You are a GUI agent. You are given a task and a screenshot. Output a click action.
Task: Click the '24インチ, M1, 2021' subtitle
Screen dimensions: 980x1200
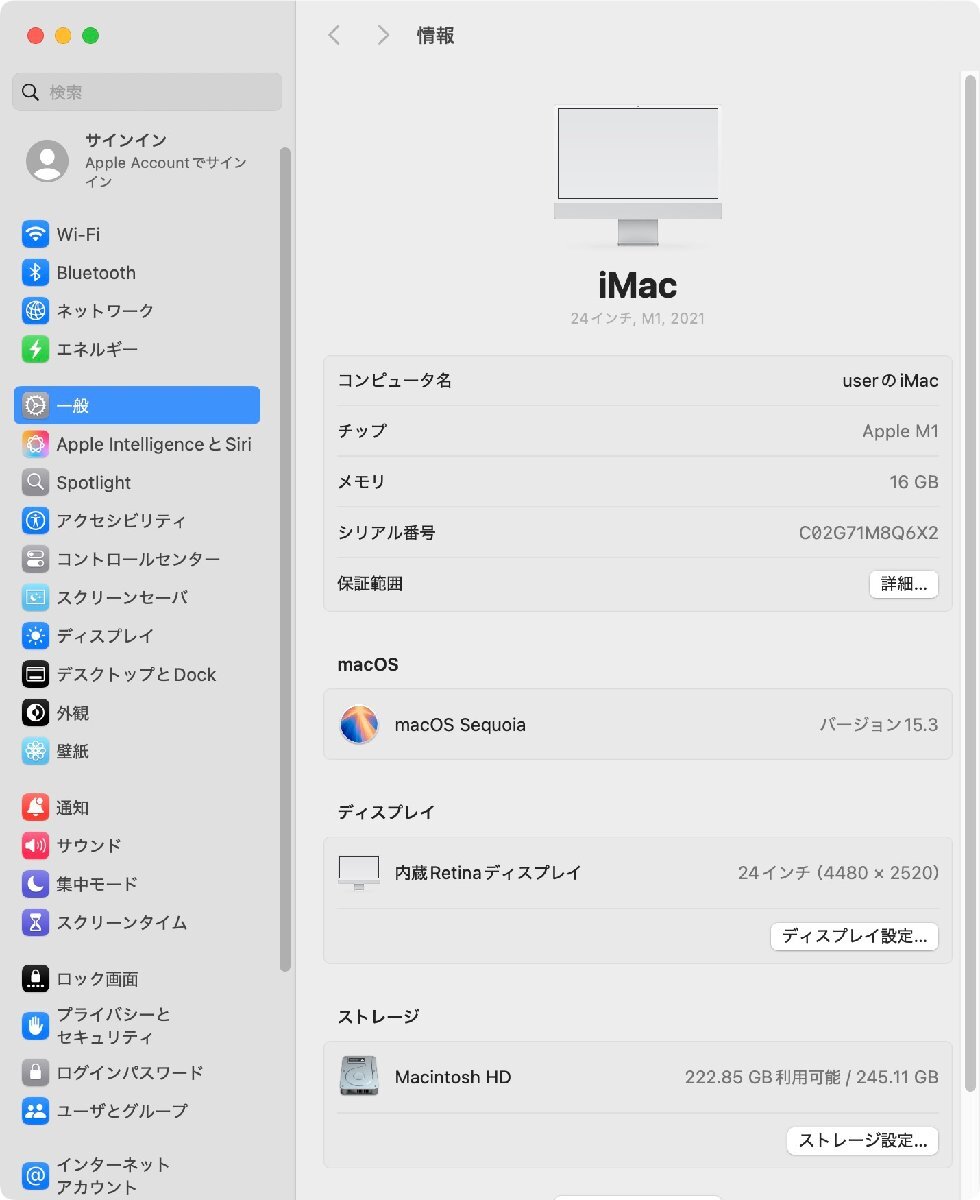tap(638, 319)
